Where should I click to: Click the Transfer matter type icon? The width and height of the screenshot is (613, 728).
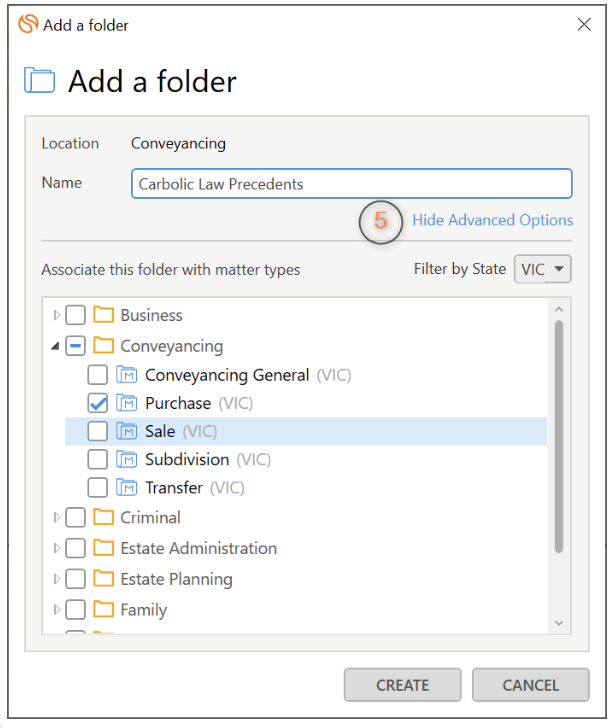(x=126, y=488)
